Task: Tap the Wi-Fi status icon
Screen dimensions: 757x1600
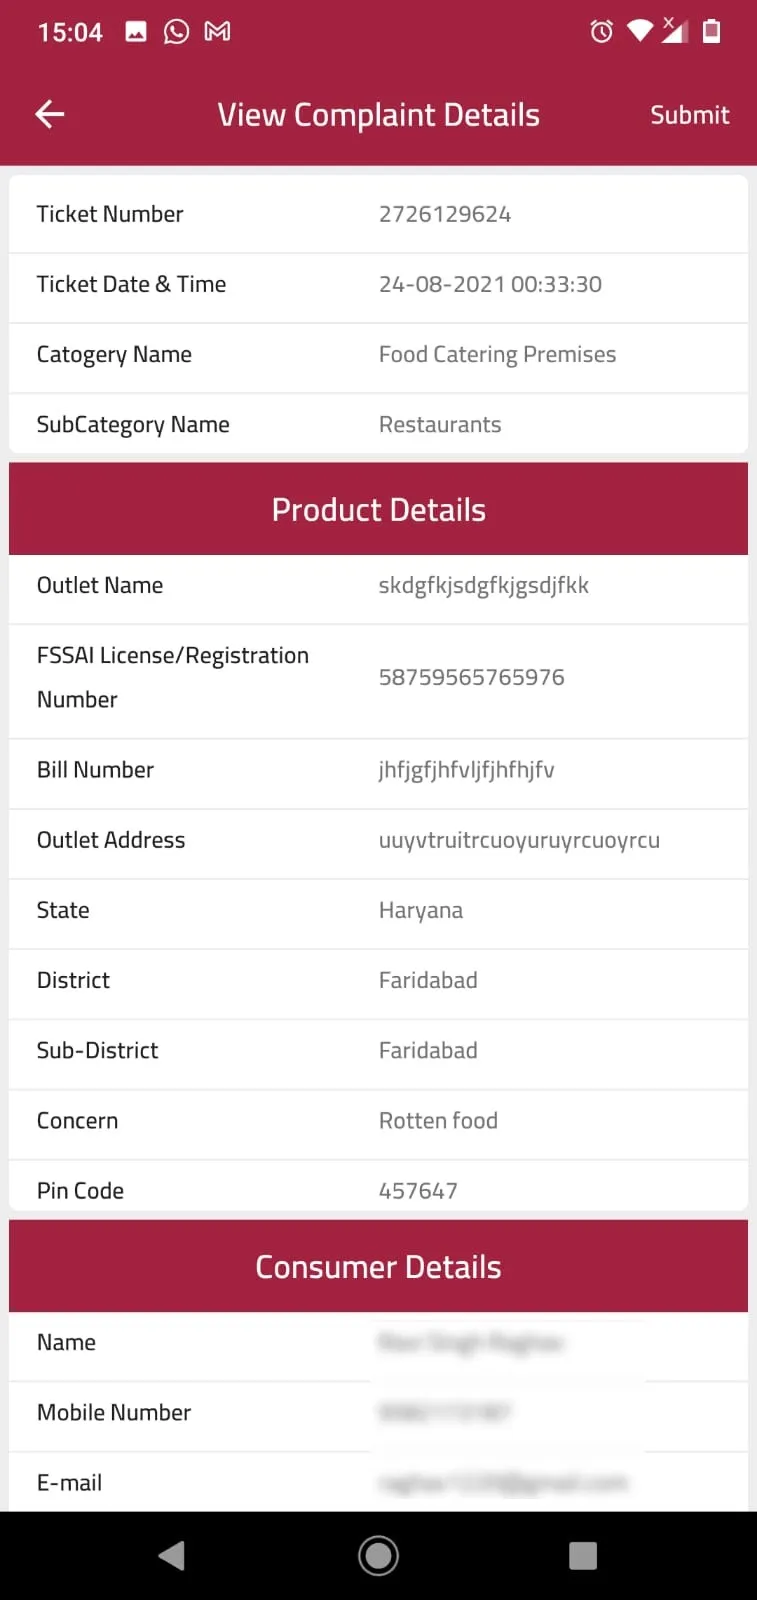Action: pyautogui.click(x=641, y=31)
